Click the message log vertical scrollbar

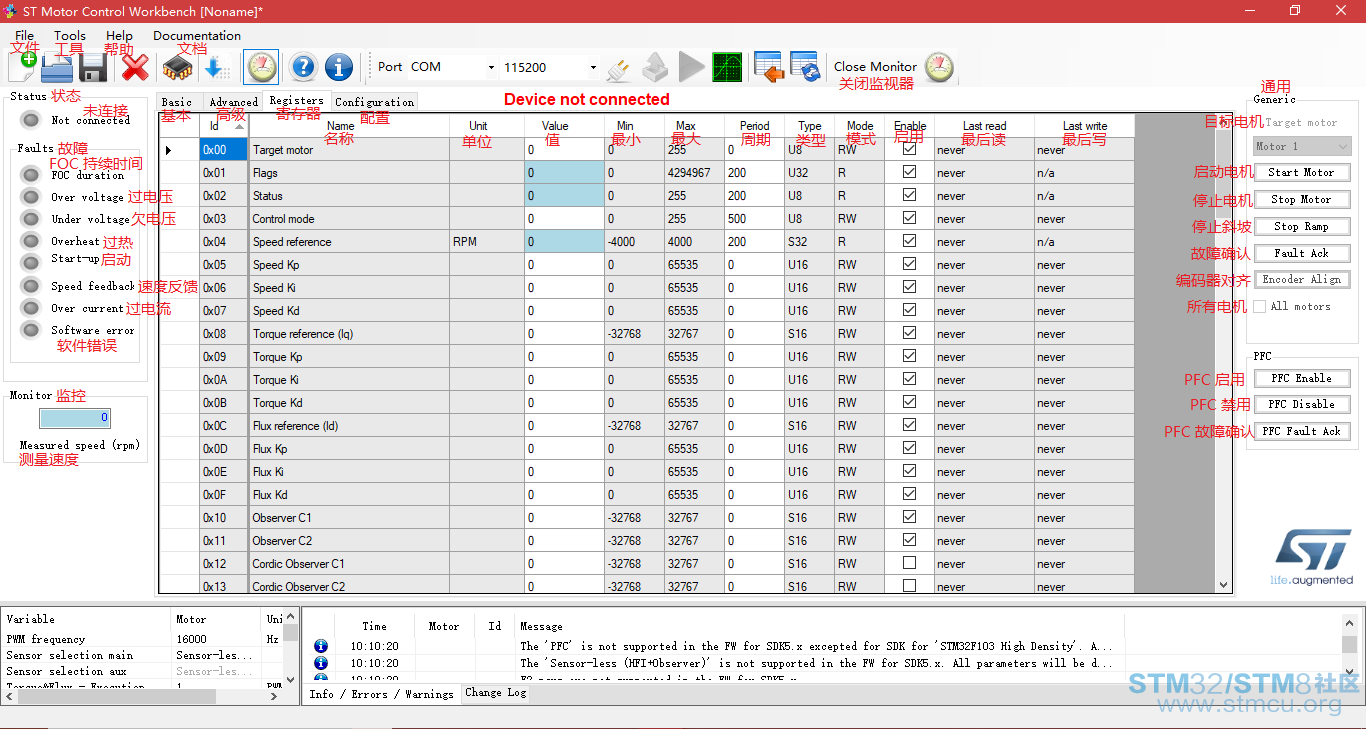click(1350, 646)
